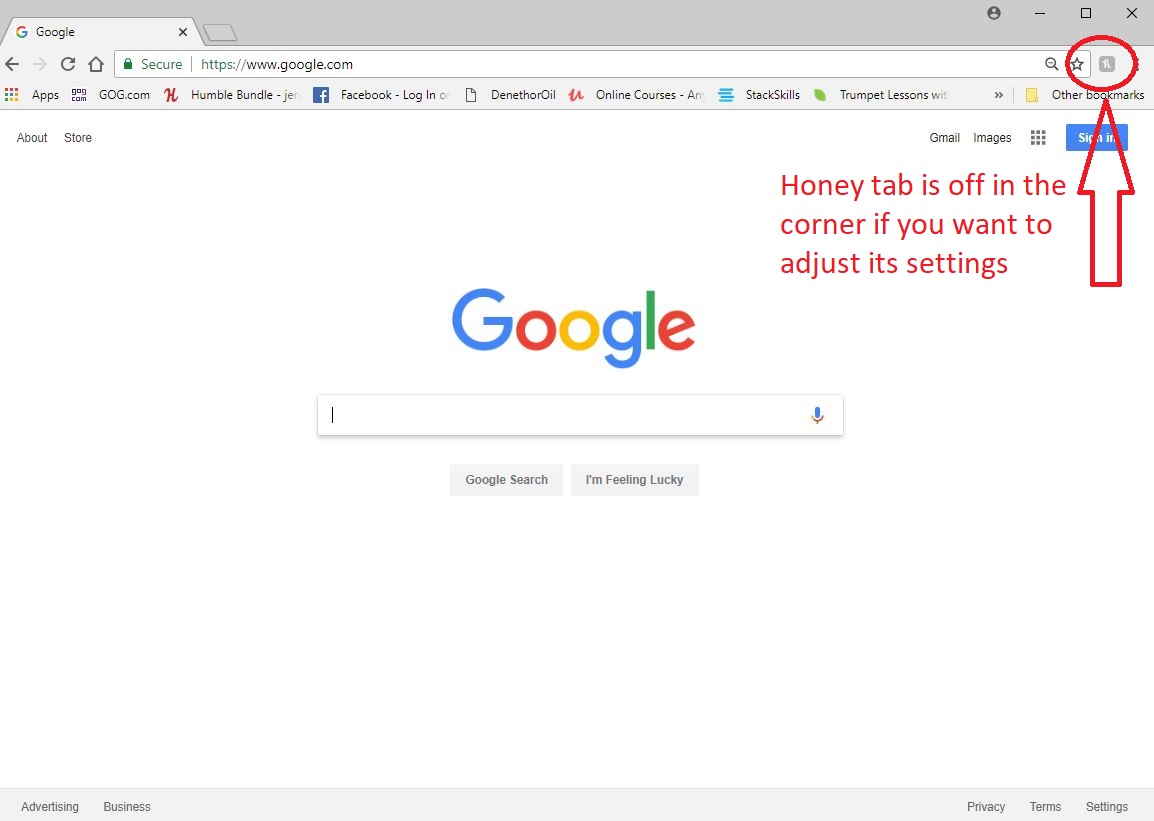The width and height of the screenshot is (1154, 821).
Task: Start voice search with microphone icon
Action: (x=817, y=415)
